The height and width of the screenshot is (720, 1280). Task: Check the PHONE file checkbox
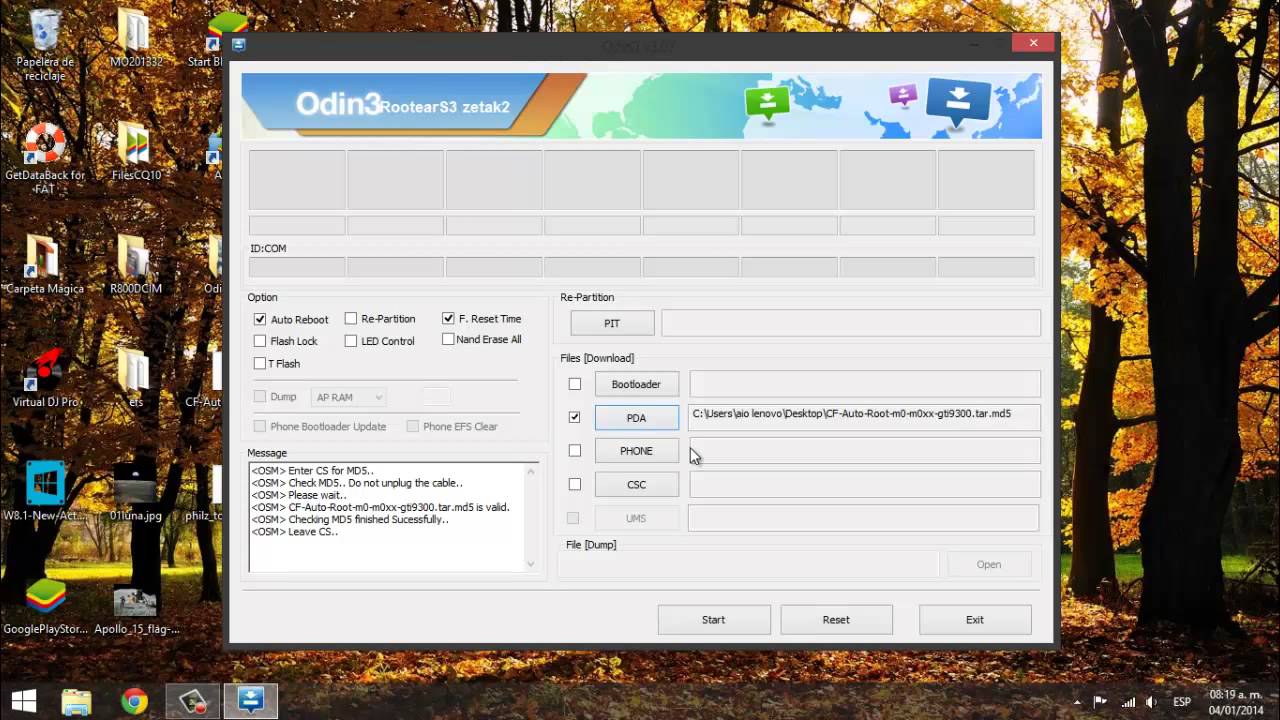574,451
